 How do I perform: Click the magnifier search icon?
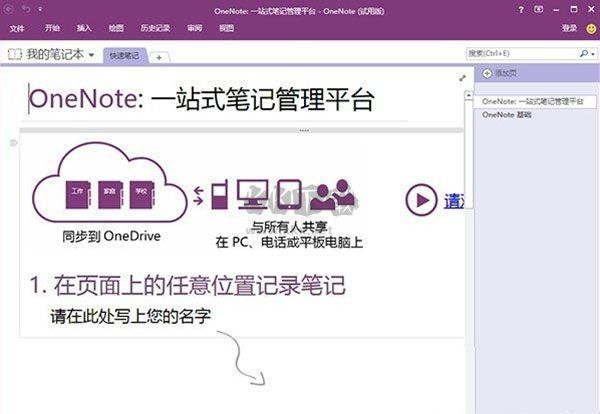[x=584, y=53]
